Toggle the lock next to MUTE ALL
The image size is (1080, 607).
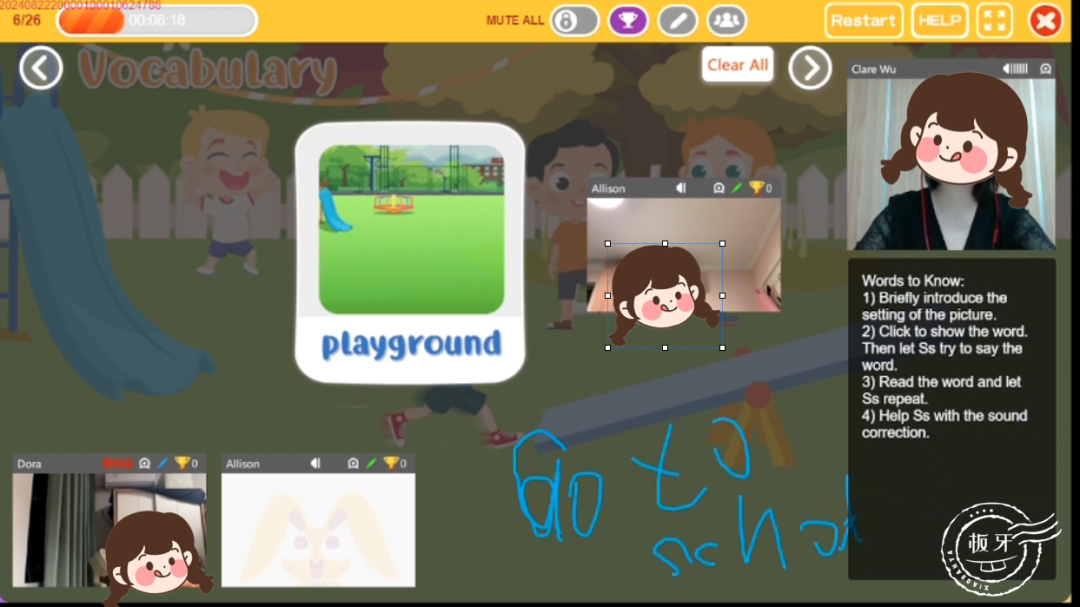click(574, 21)
